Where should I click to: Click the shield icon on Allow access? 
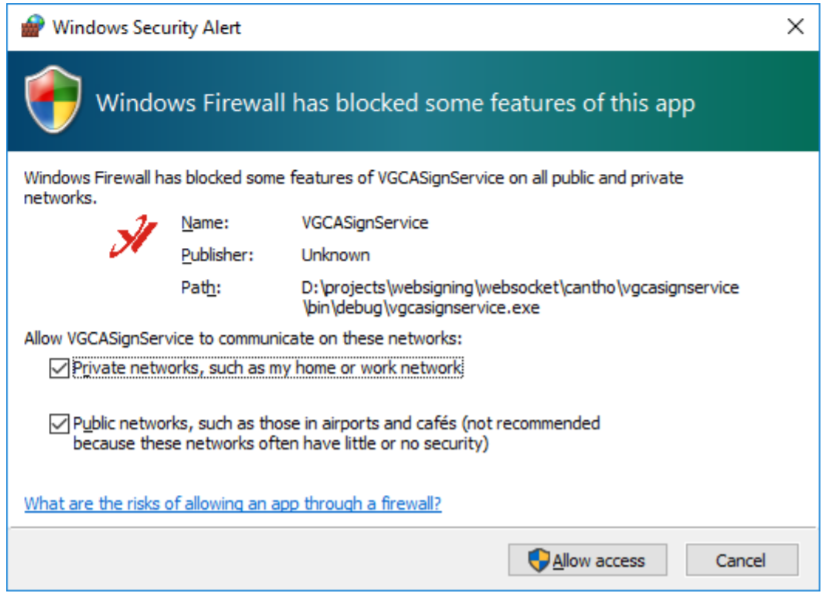[x=539, y=560]
